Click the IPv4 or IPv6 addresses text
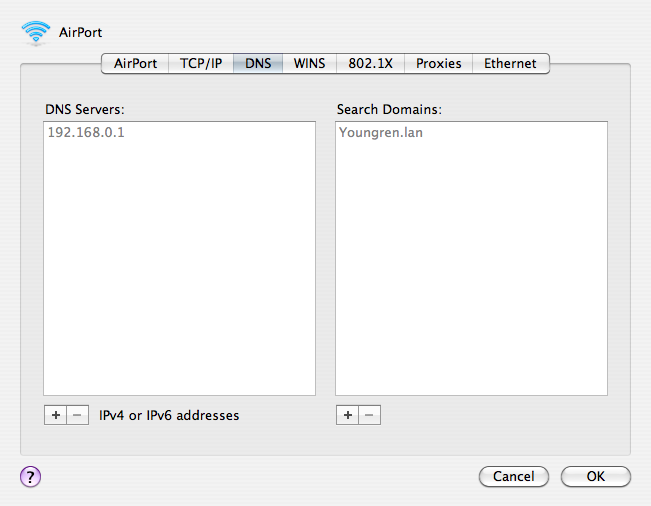 (x=169, y=416)
